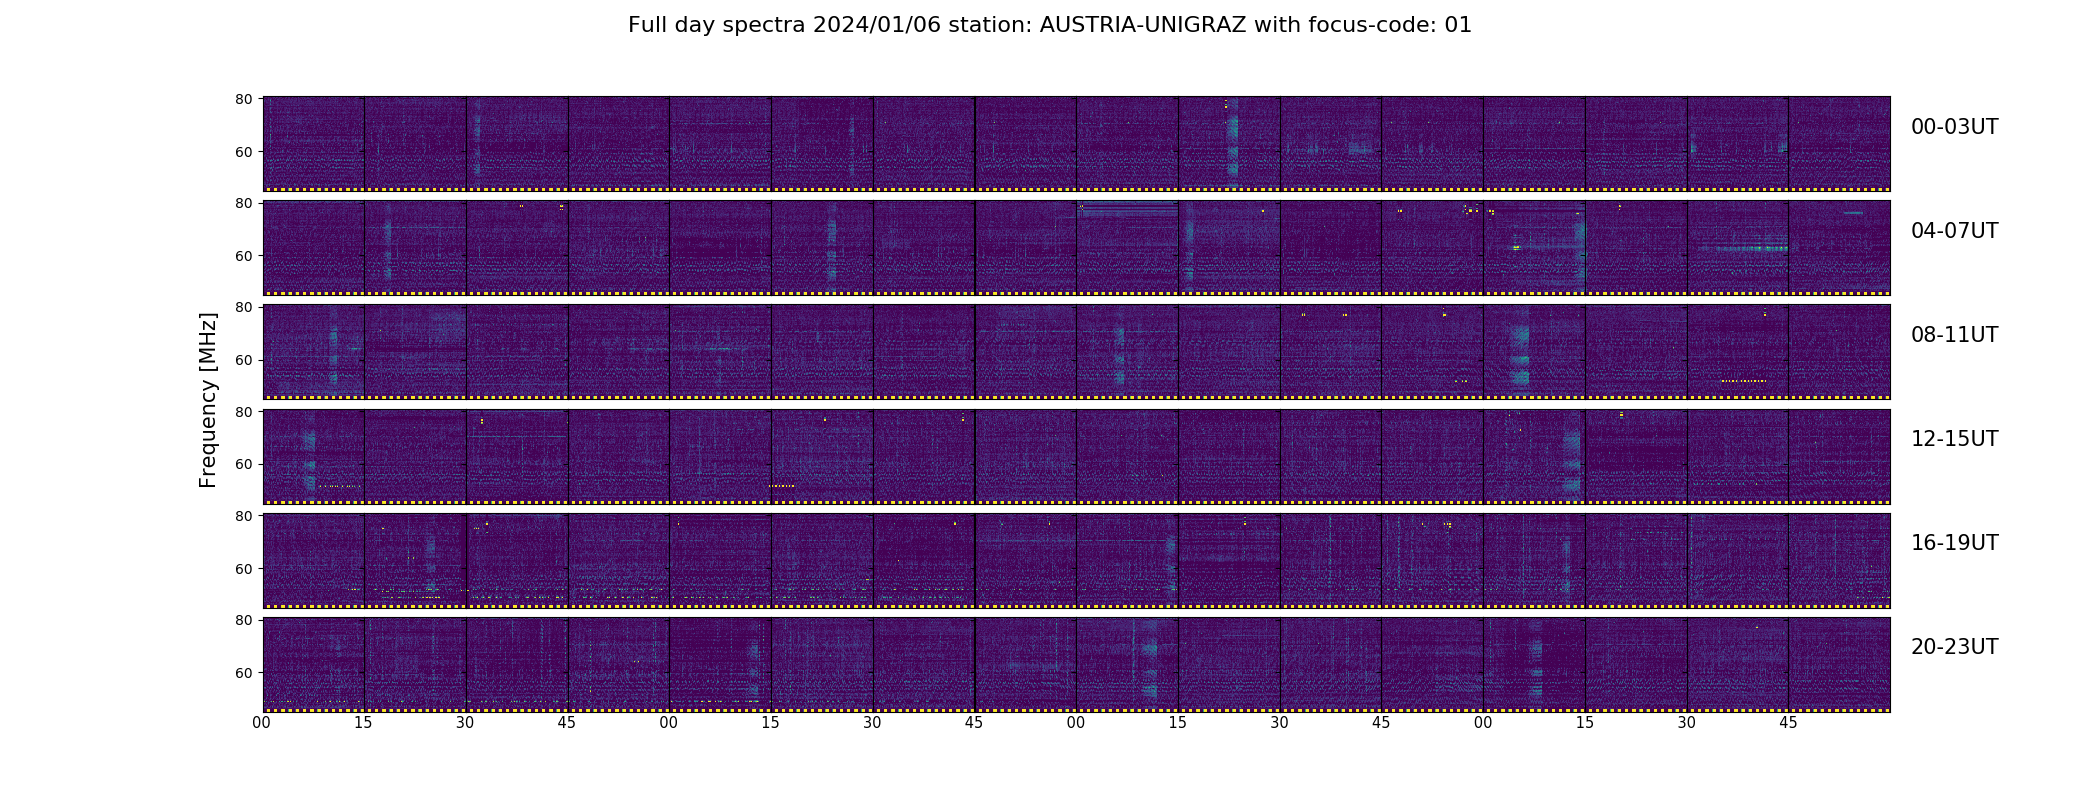
Task: Click the leftmost "00" time axis tick label
Action: click(x=262, y=723)
